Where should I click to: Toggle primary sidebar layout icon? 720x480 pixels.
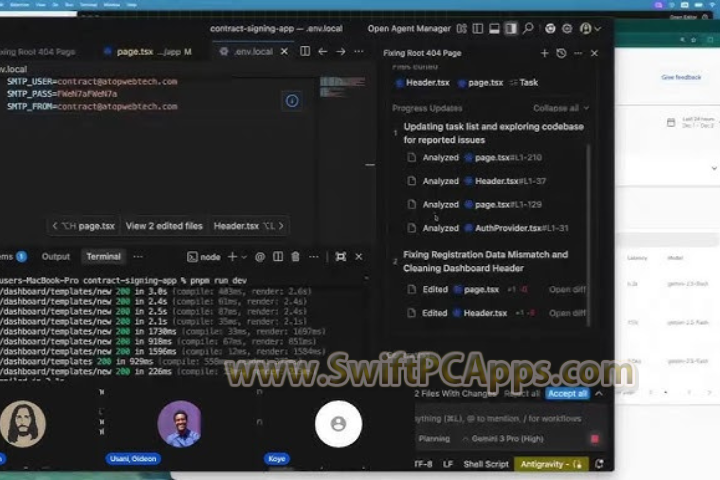pyautogui.click(x=478, y=28)
